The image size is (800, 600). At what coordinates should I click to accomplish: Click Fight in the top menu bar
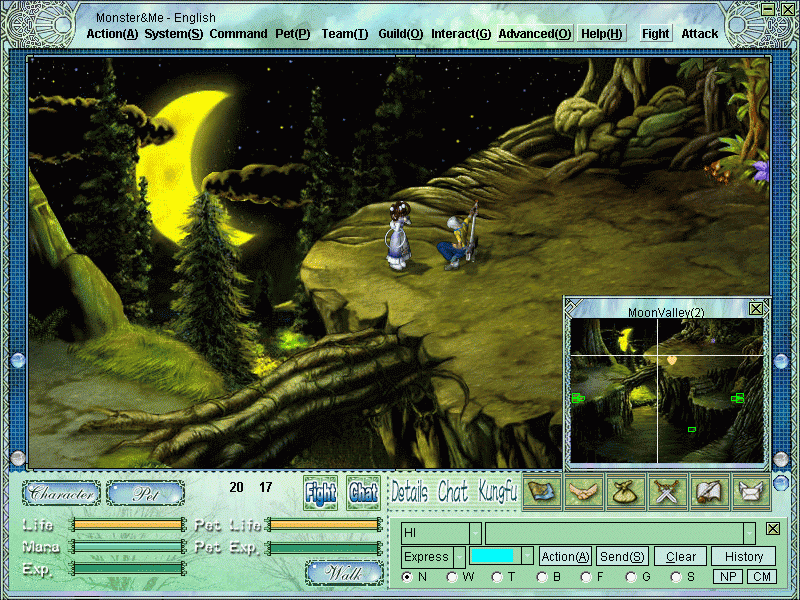click(656, 34)
